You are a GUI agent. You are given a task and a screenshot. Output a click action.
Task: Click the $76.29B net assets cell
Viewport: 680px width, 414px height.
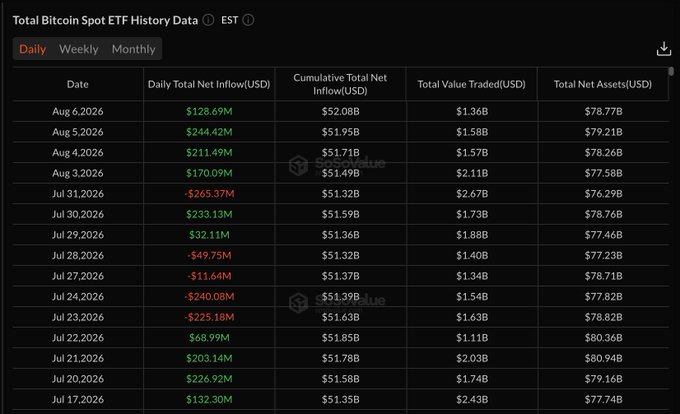pyautogui.click(x=603, y=194)
